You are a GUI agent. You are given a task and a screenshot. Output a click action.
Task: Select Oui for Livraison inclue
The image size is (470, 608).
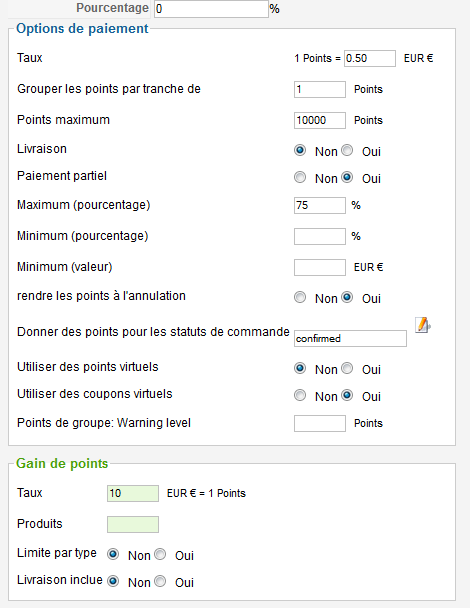(160, 581)
